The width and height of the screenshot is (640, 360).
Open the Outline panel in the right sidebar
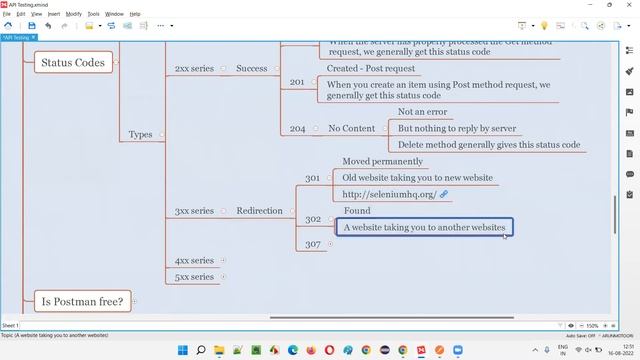click(x=629, y=50)
